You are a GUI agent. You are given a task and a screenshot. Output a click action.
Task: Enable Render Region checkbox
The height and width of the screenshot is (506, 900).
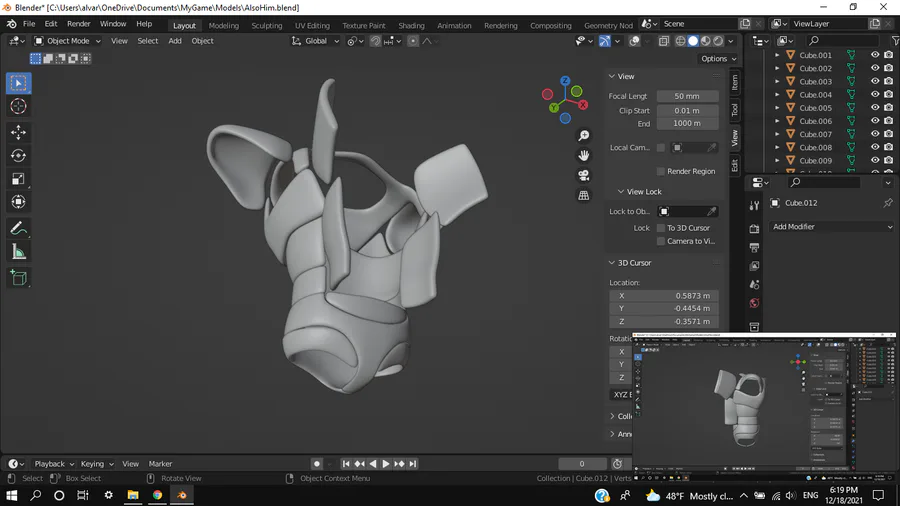click(x=661, y=172)
